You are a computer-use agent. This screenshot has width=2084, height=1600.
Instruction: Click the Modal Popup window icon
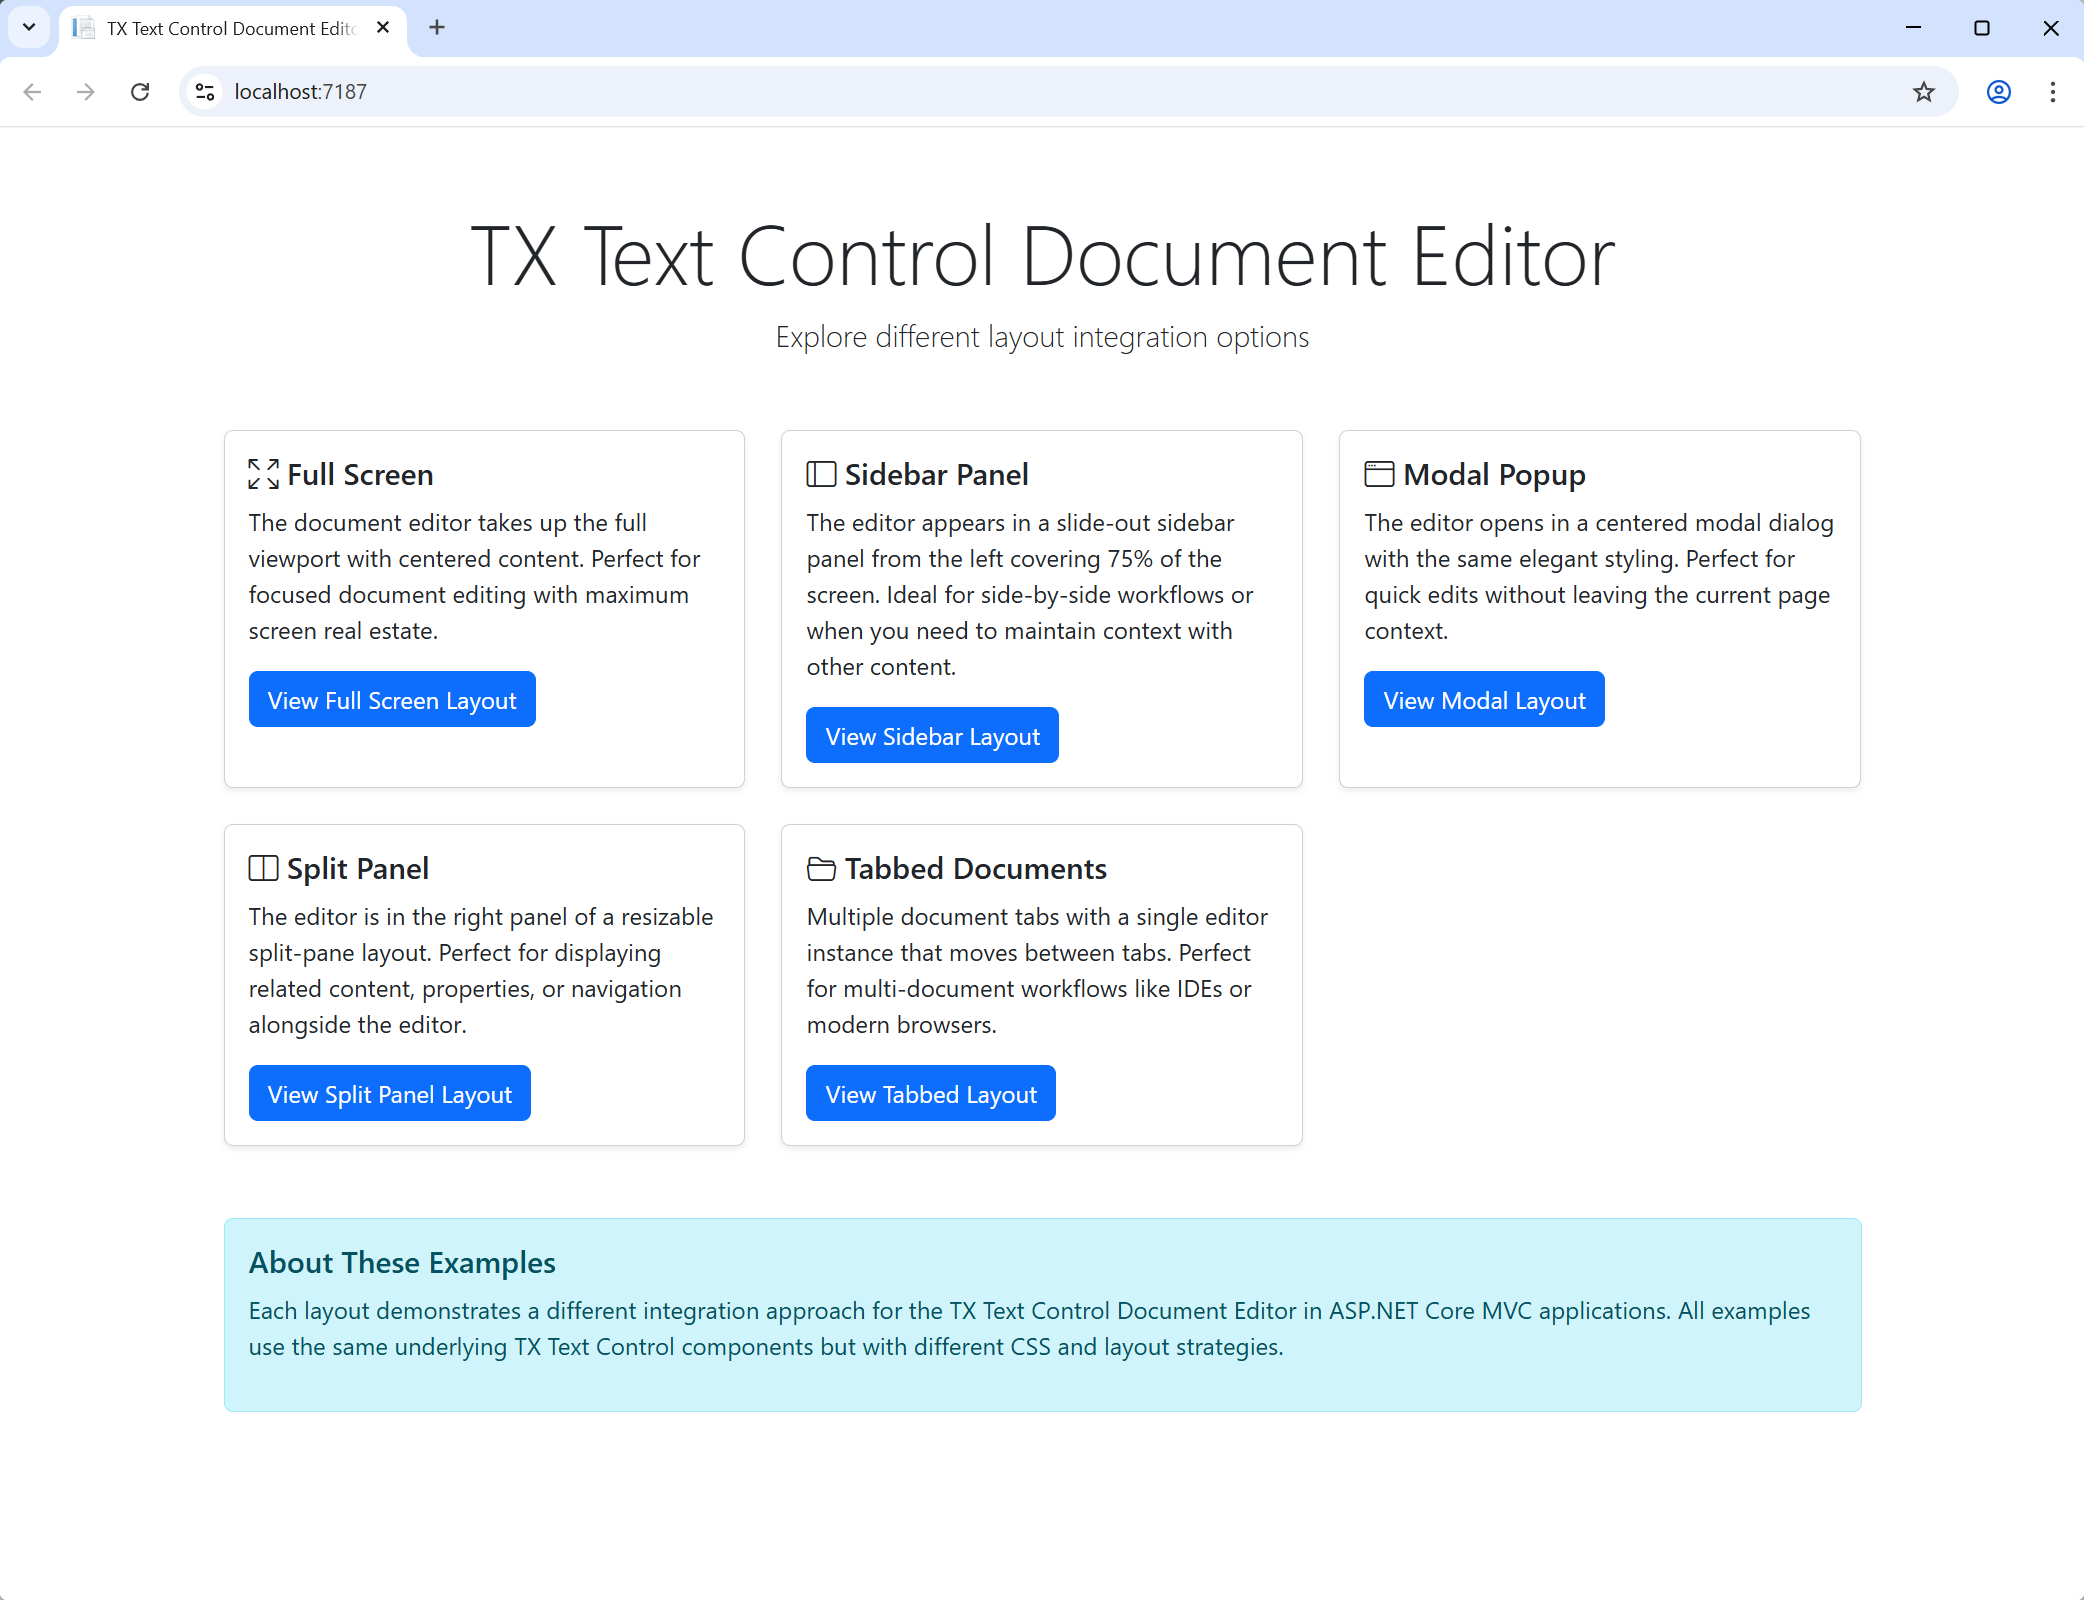click(x=1378, y=473)
